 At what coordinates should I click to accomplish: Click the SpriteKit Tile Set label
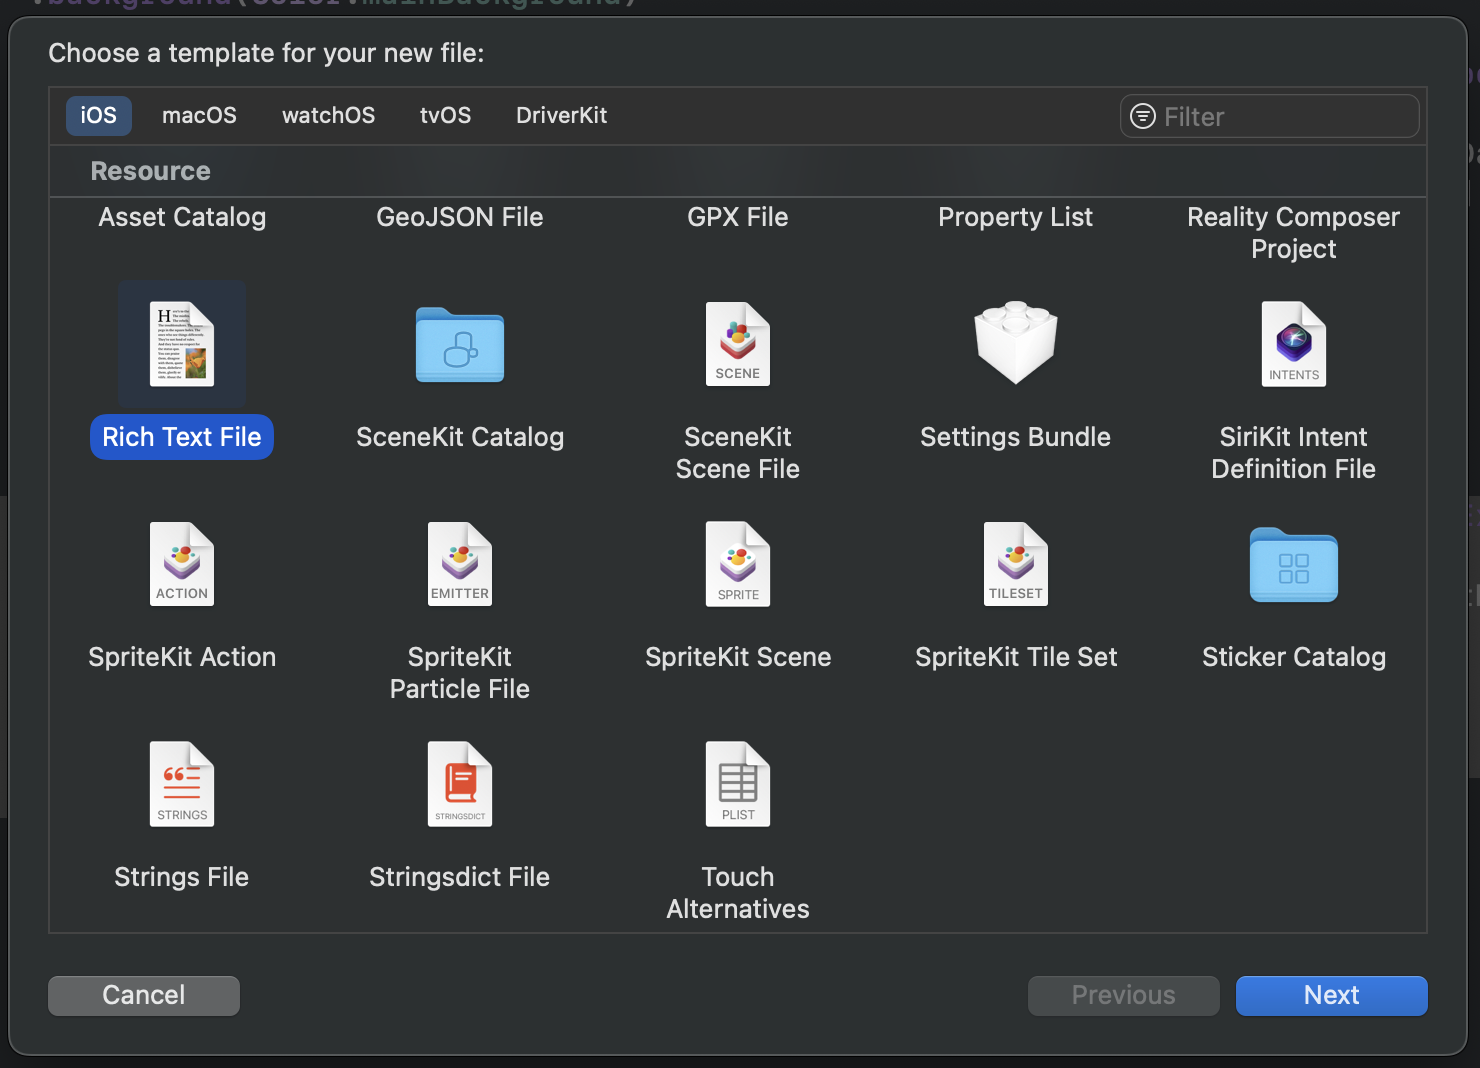coord(1016,657)
